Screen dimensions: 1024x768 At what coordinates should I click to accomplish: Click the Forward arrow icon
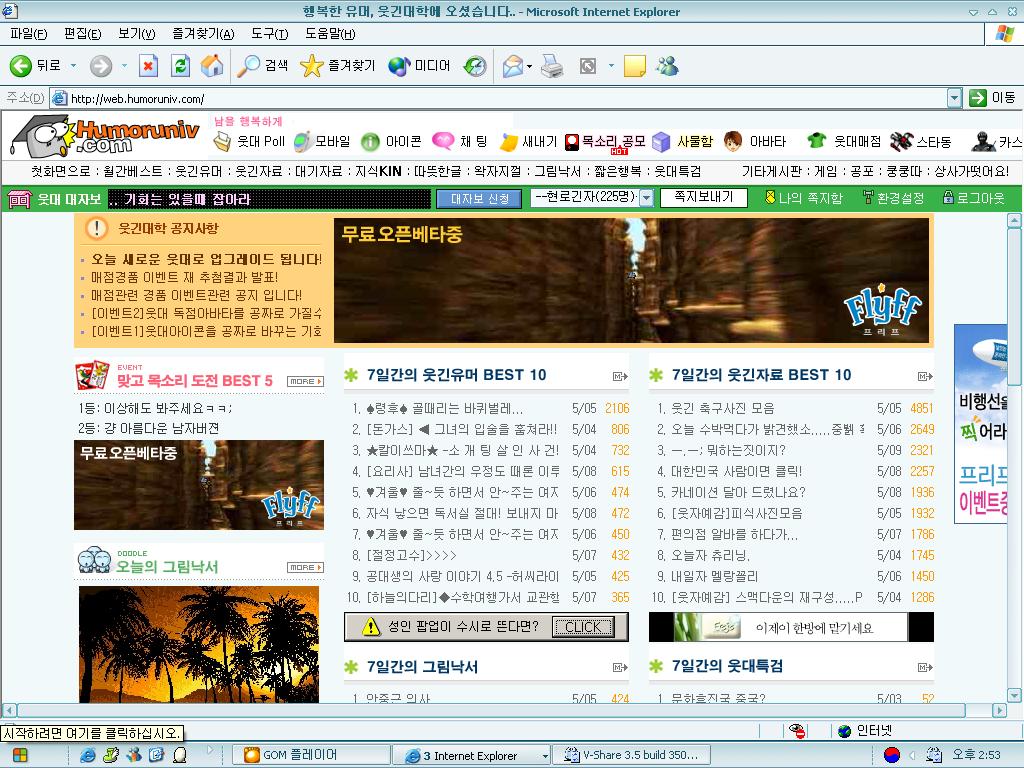click(x=101, y=65)
